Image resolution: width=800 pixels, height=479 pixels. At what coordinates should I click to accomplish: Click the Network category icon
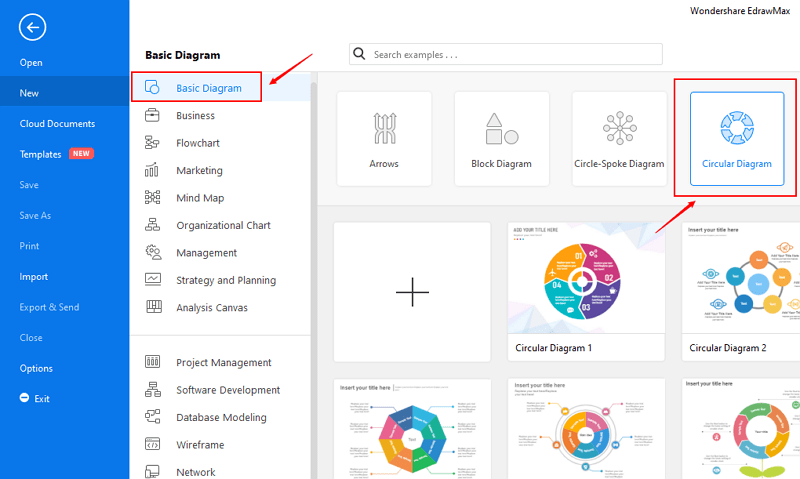[152, 471]
